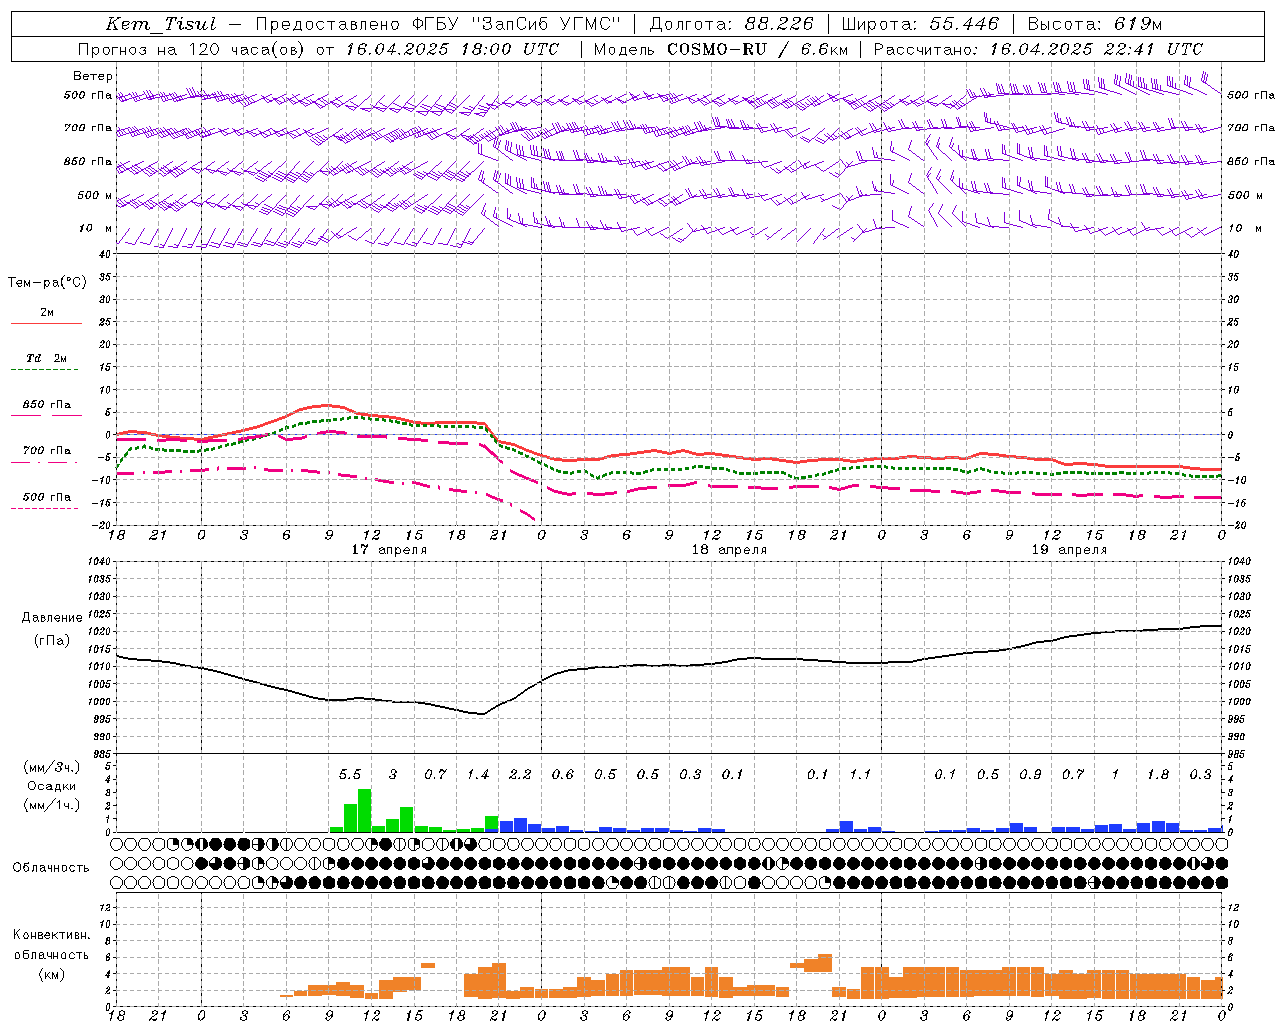This screenshot has height=1024, width=1280.
Task: Click the Тем-ра(°C) temperature panel label
Action: tap(47, 283)
